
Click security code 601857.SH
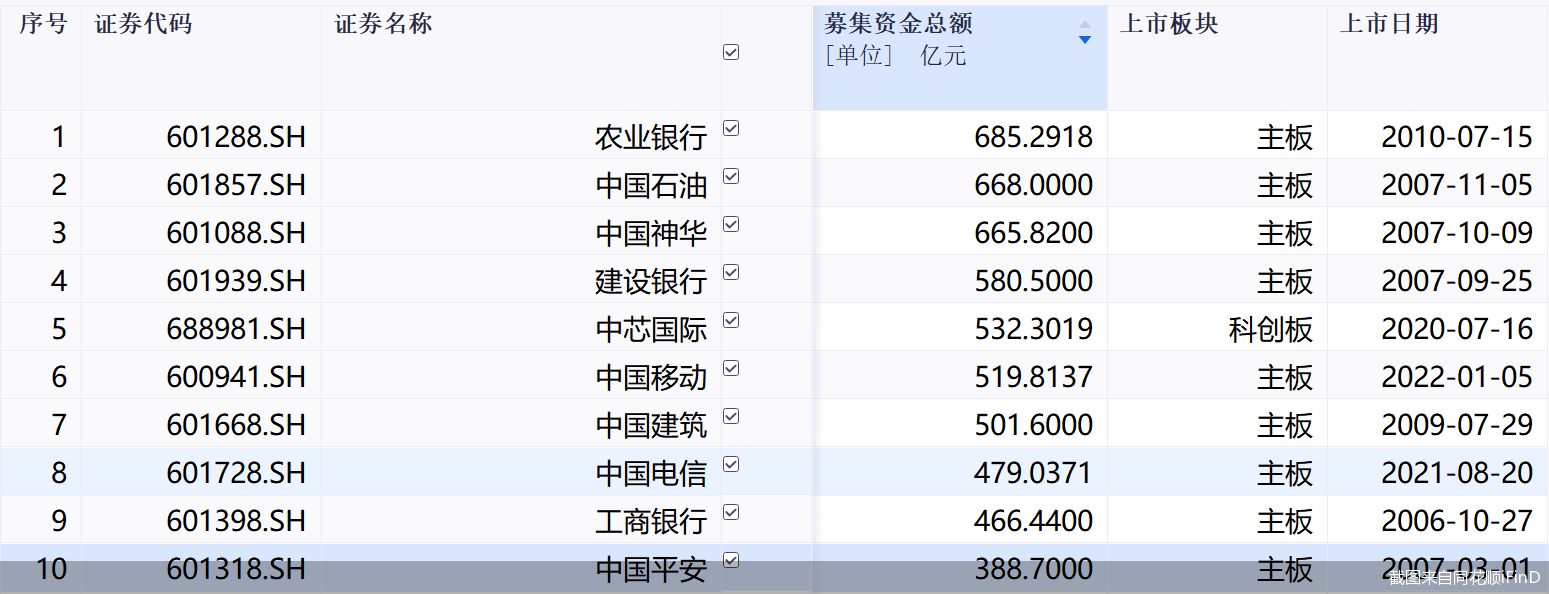coord(236,185)
